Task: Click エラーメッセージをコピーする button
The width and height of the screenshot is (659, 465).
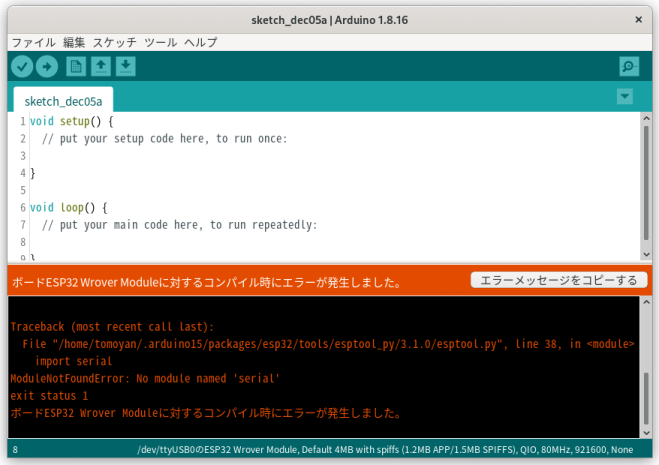Action: click(x=559, y=280)
